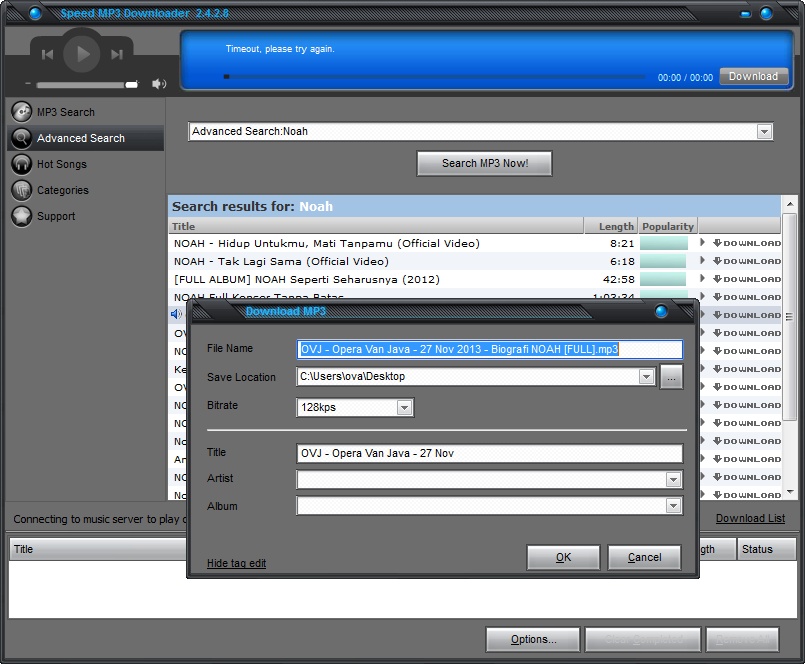
Task: Minimize Speed MP3 Downloader window
Action: coord(745,14)
